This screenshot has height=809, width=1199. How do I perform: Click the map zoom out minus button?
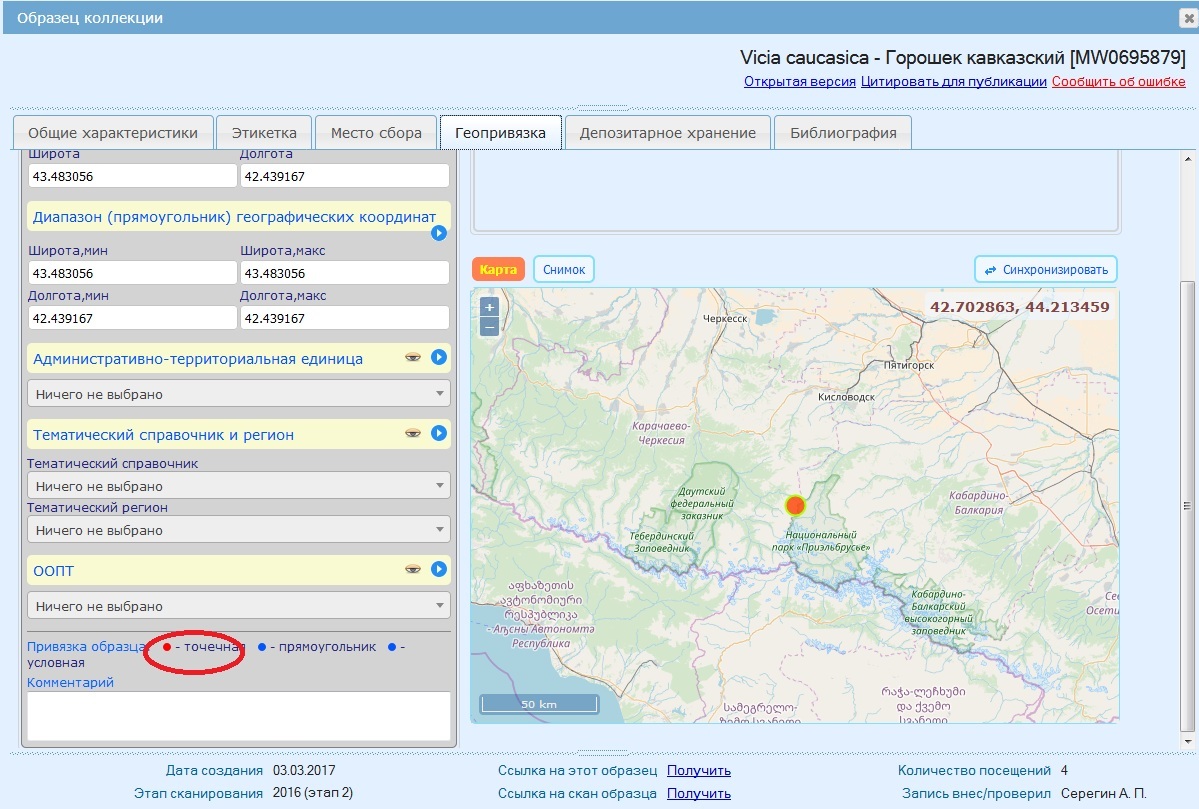point(489,326)
